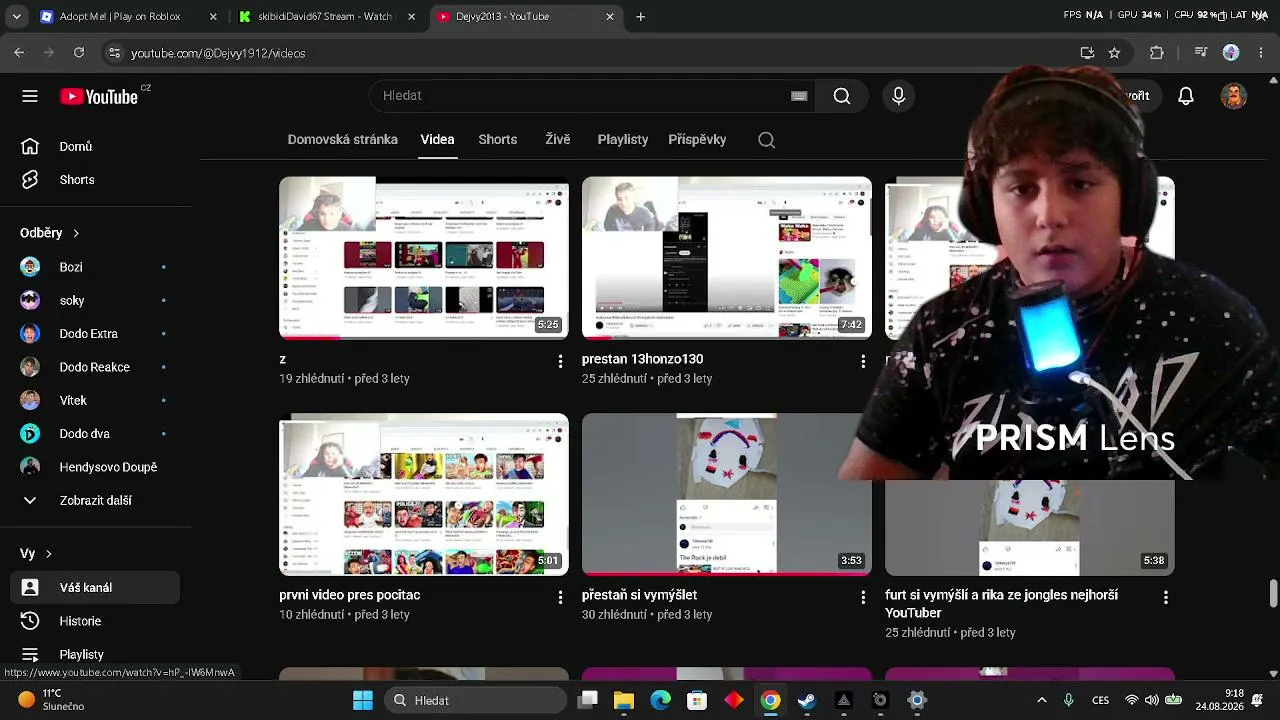
Task: Go to the YouTube logo home link
Action: point(99,96)
